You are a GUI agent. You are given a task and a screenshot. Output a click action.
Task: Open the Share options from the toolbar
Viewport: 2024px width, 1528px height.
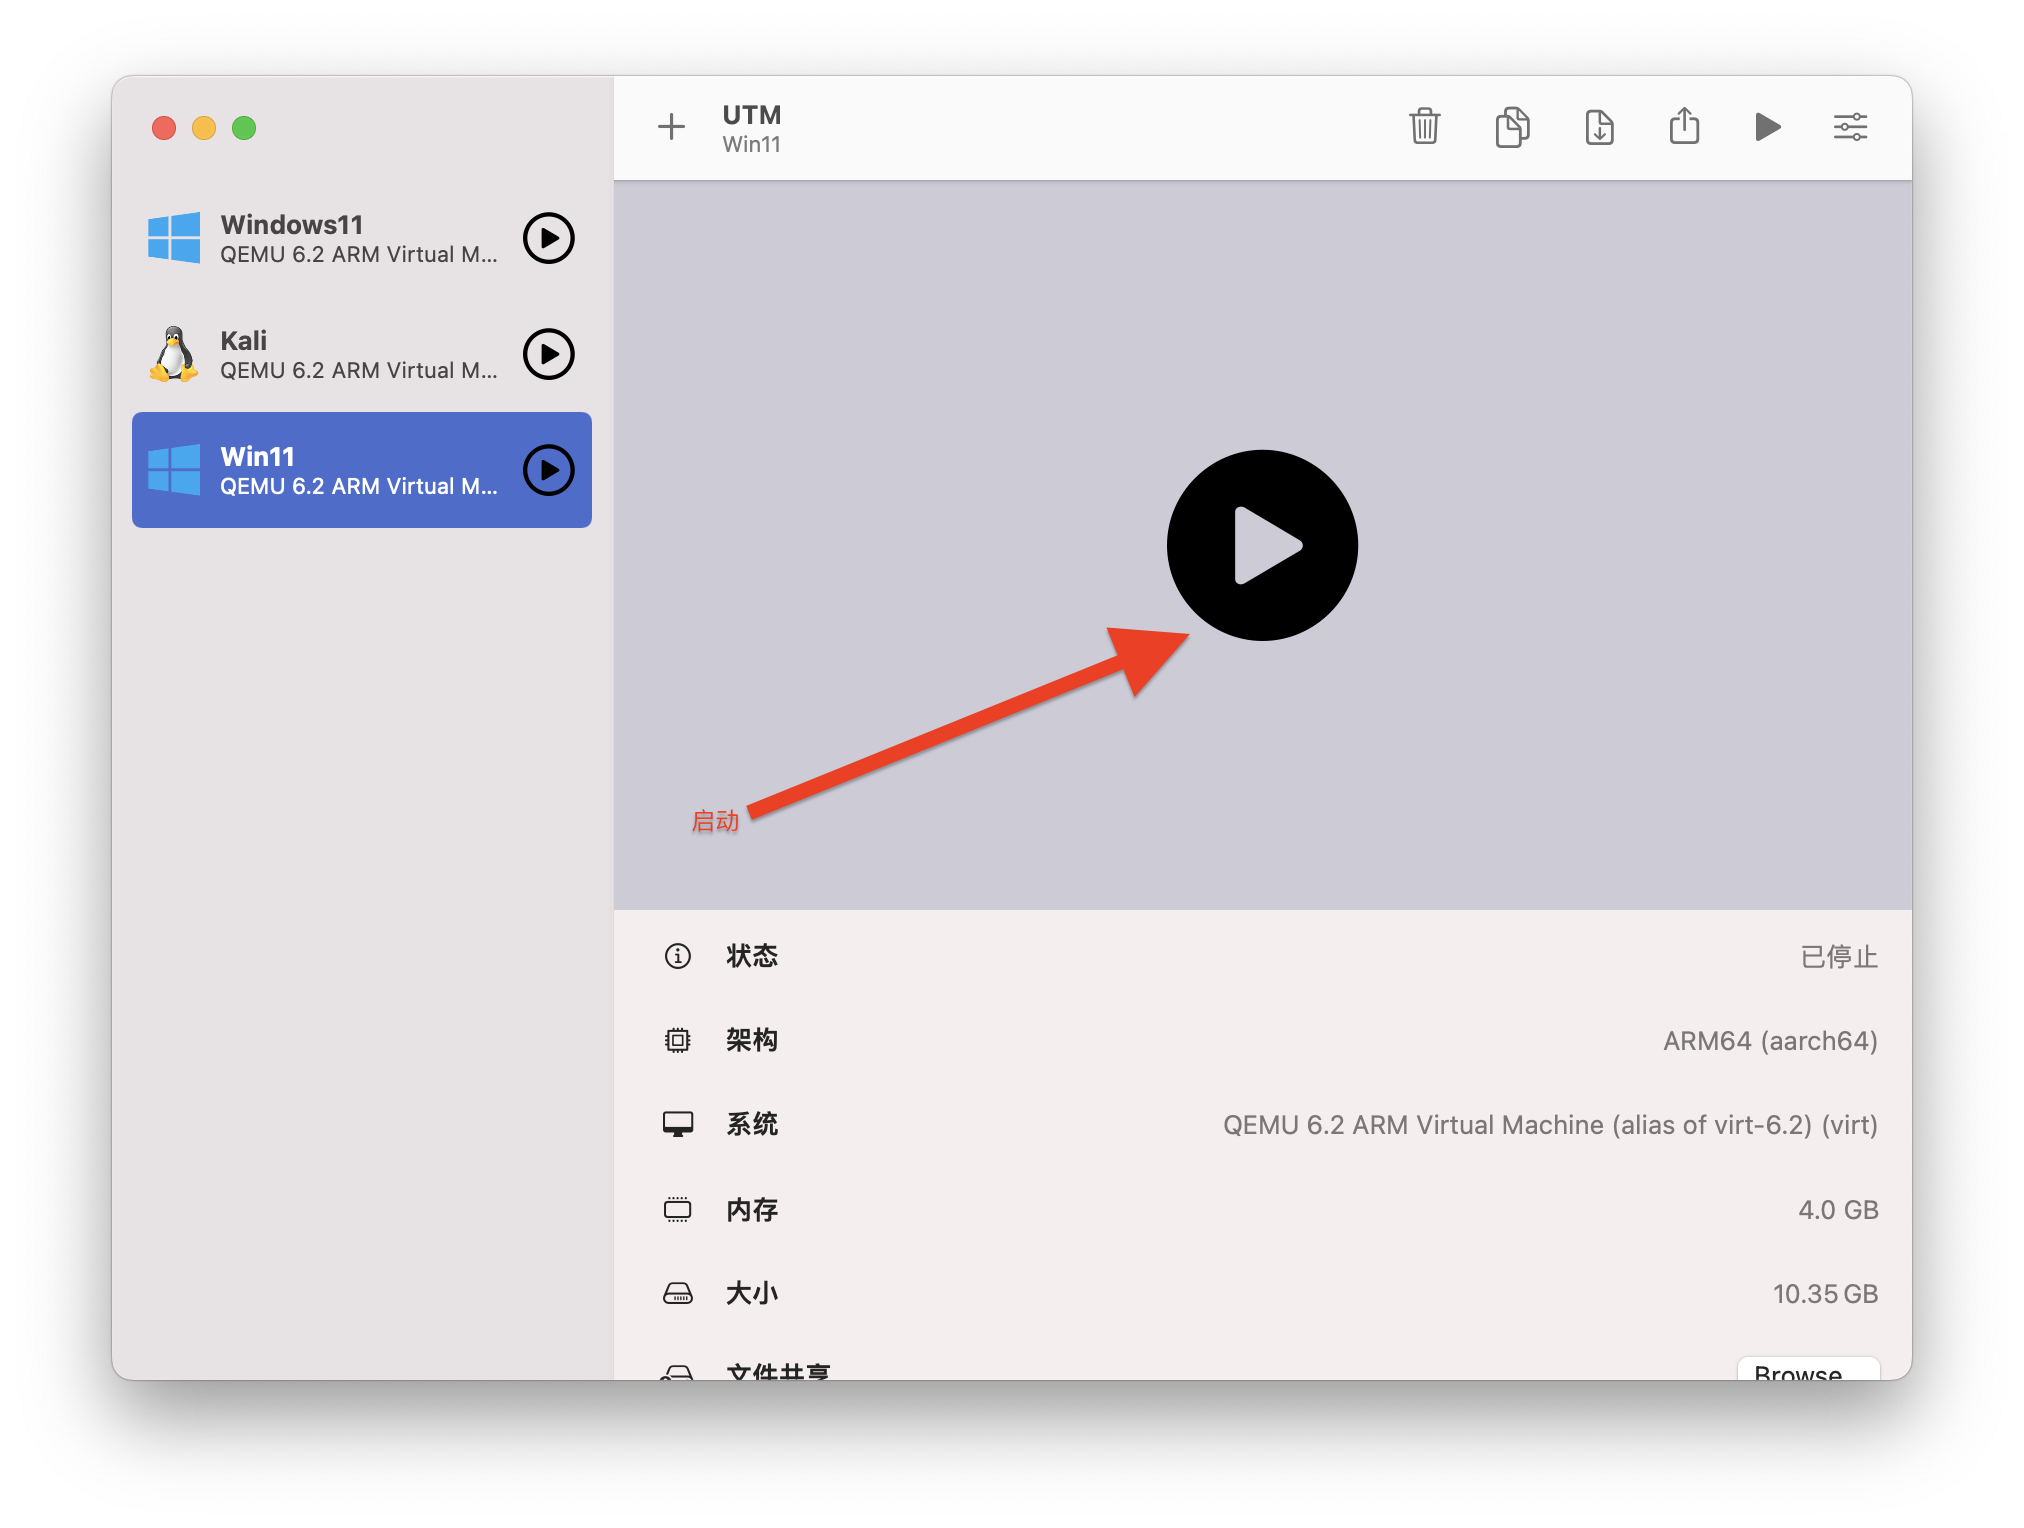click(1684, 127)
